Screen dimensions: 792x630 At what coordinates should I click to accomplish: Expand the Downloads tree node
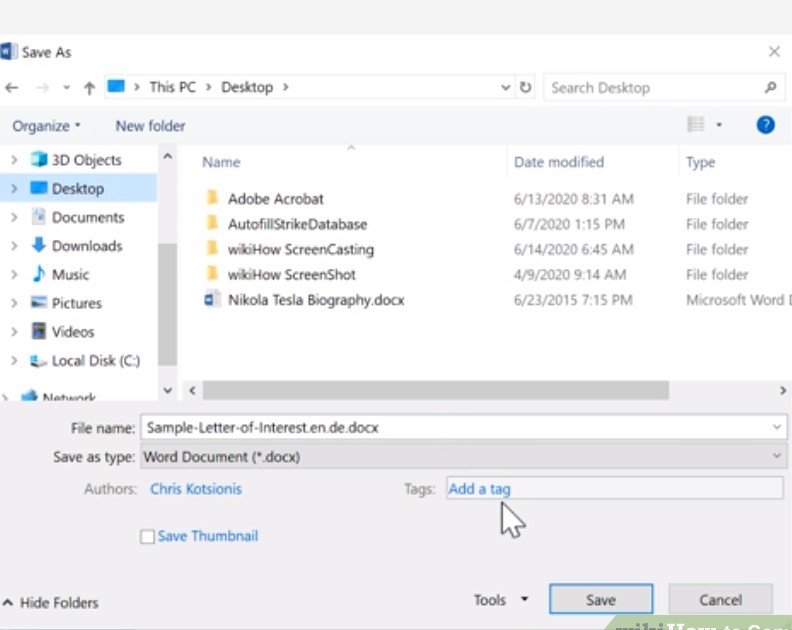pos(14,246)
